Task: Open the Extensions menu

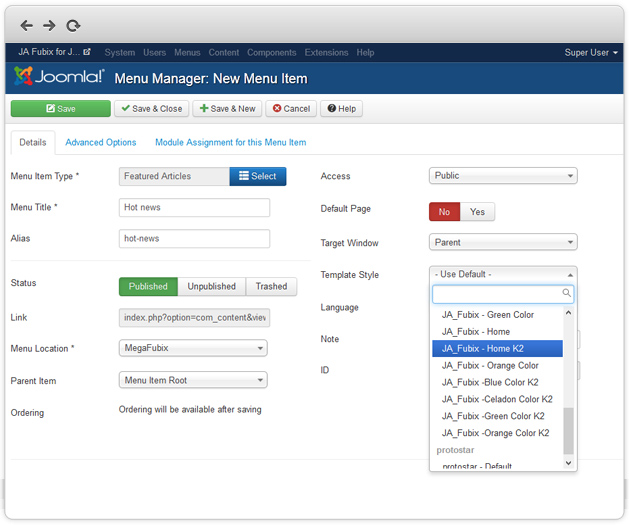Action: [x=326, y=53]
